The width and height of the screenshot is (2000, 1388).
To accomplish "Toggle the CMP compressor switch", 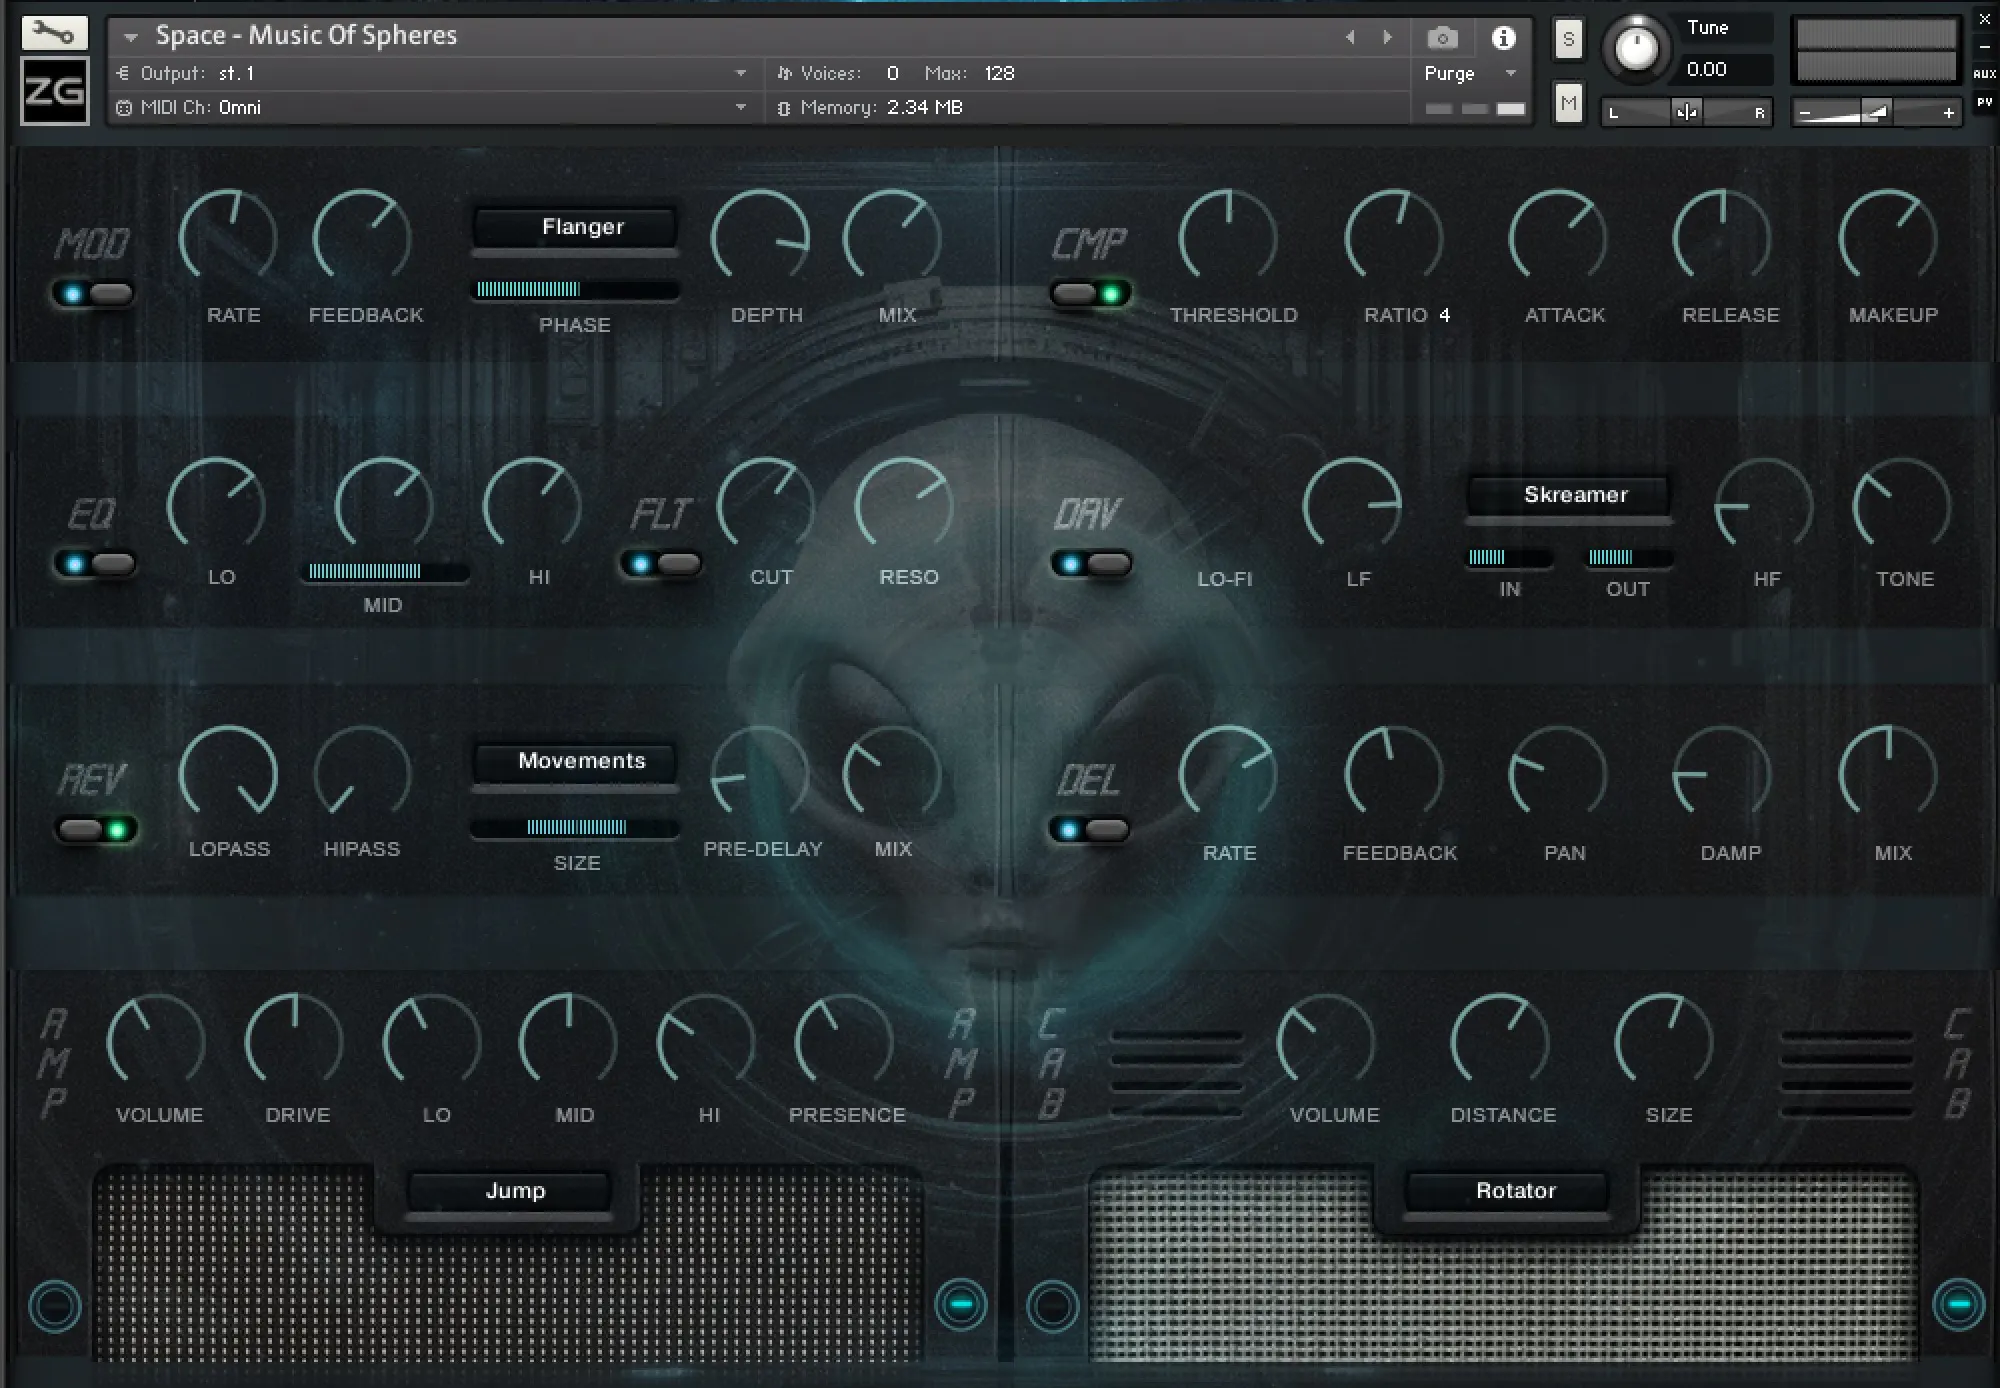I will click(x=1091, y=294).
